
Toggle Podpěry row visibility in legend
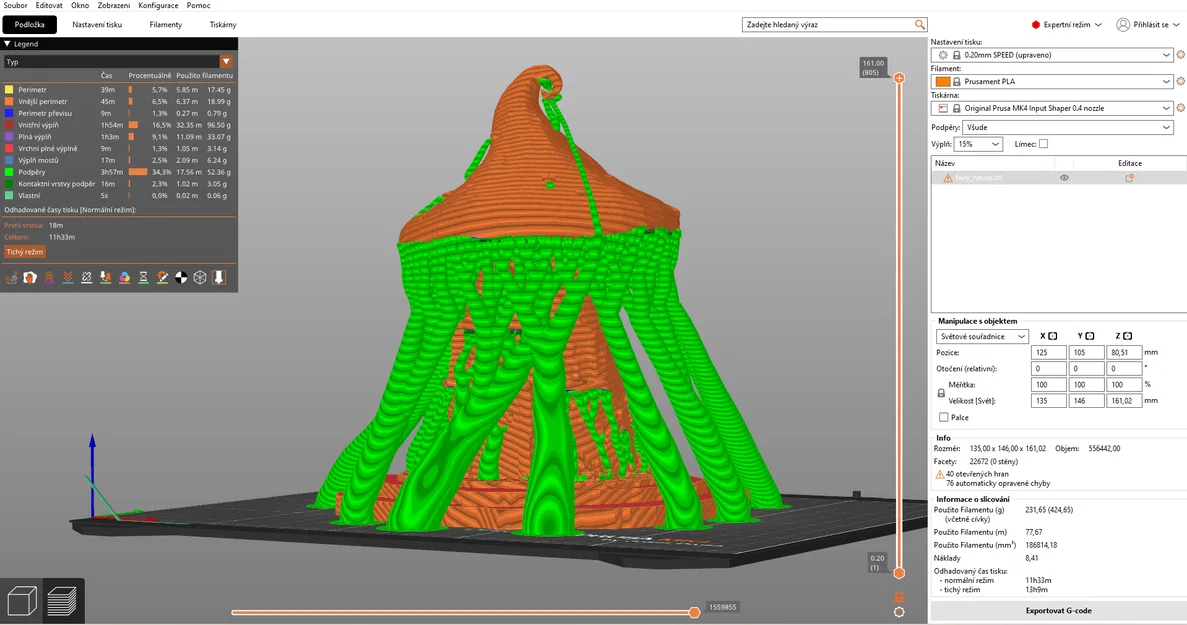(117, 172)
